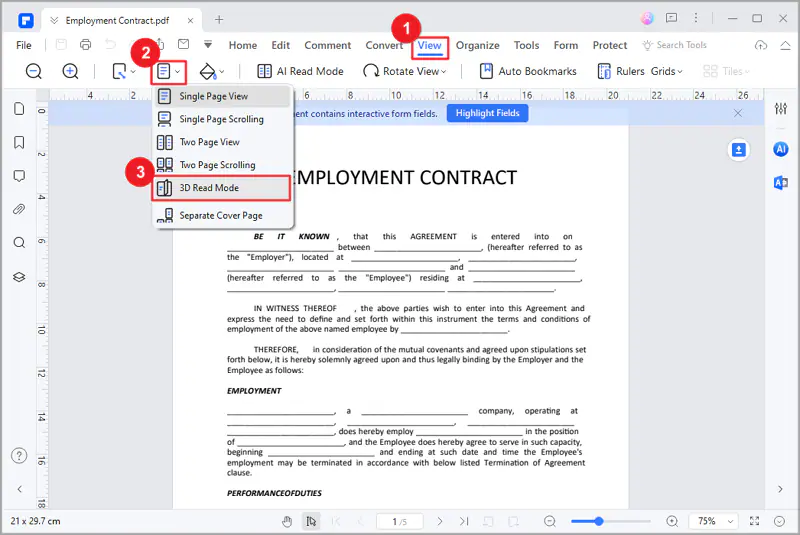Click the zoom in magnifier in View toolbar
The height and width of the screenshot is (535, 800).
(70, 71)
